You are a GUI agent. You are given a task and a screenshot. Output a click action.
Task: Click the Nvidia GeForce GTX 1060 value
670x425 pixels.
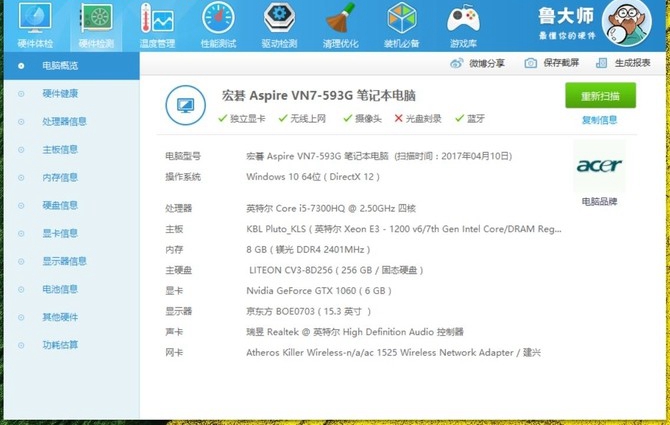(x=319, y=291)
